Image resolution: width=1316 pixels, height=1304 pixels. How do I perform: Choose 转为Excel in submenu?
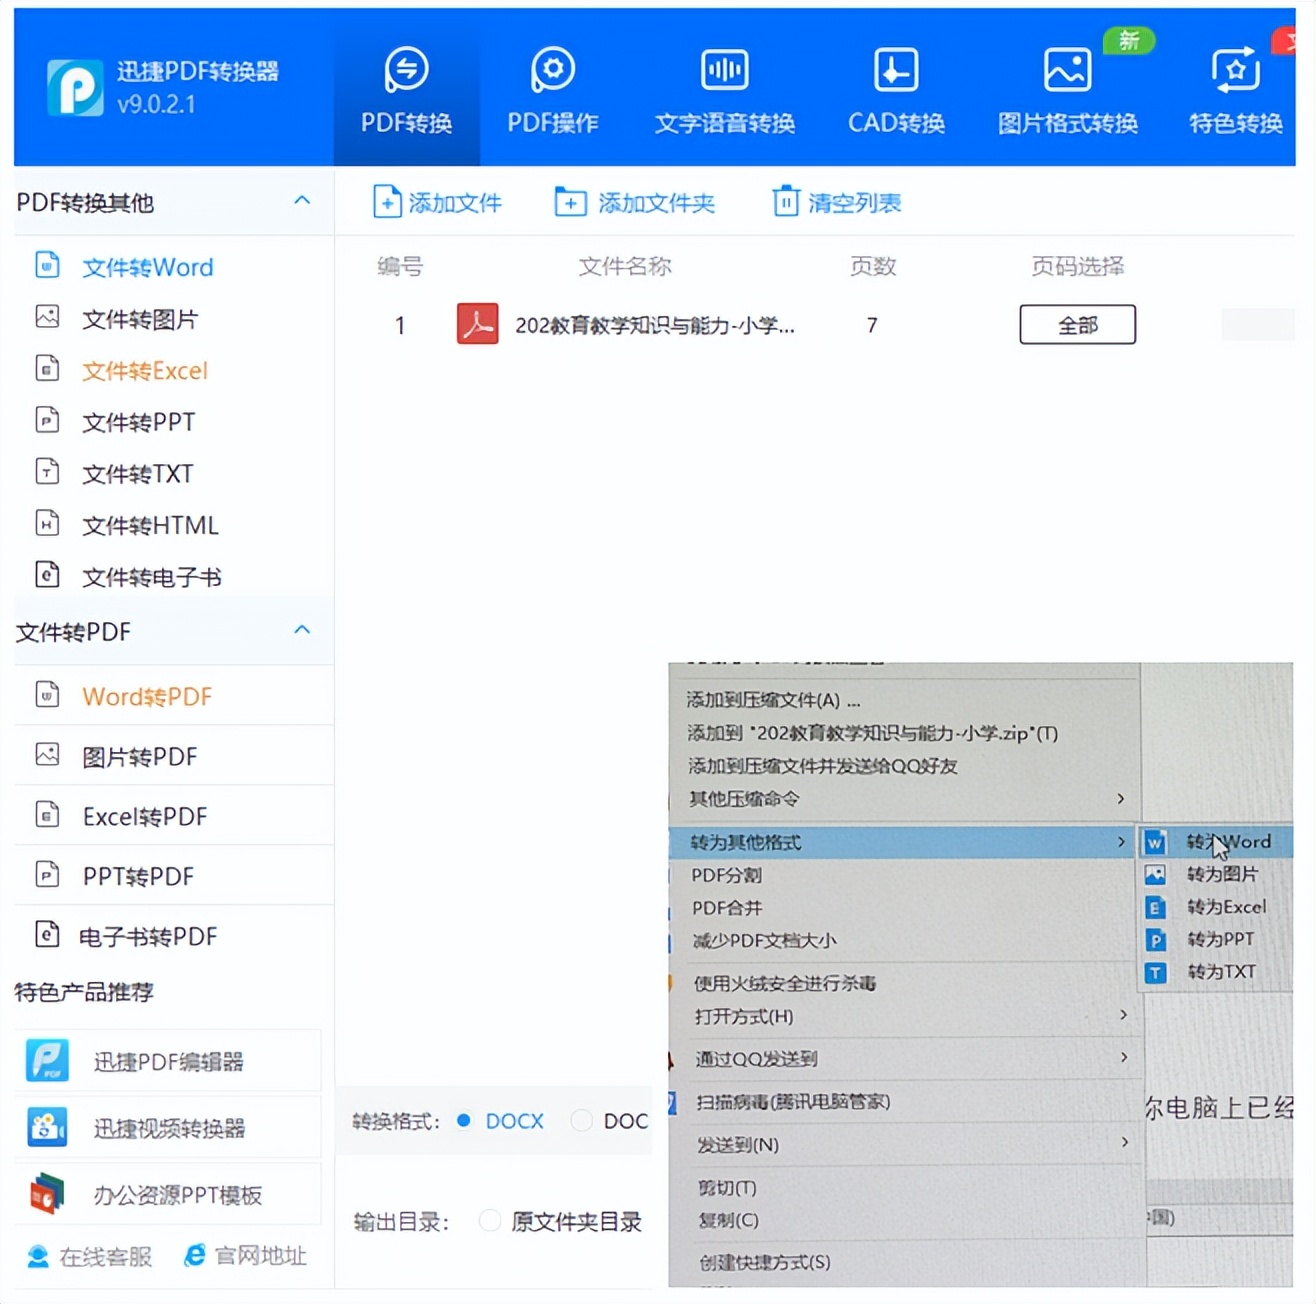coord(1217,907)
